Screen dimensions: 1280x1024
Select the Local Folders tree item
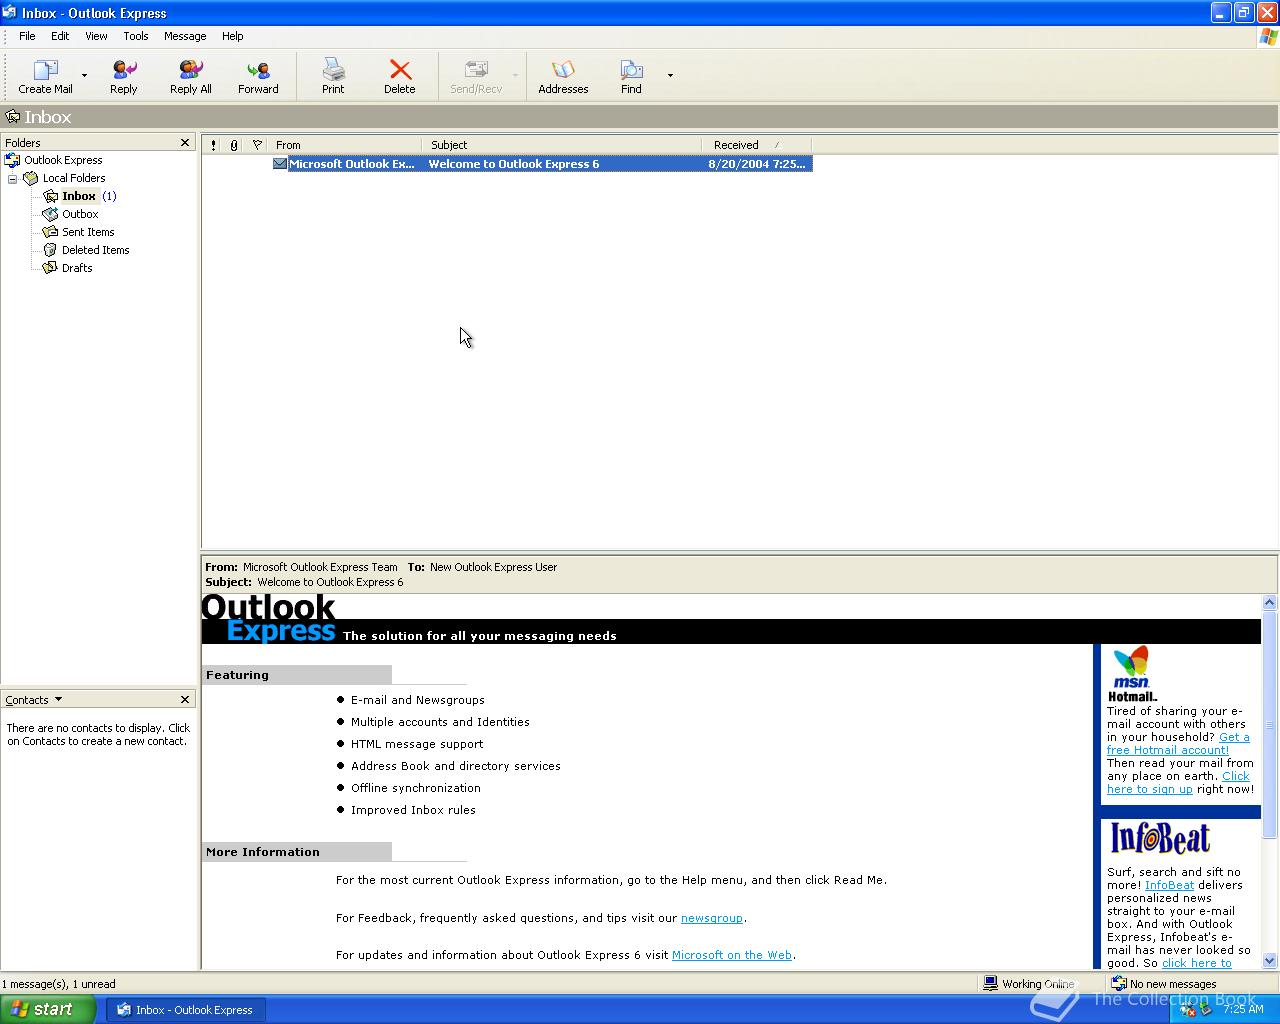click(x=74, y=178)
